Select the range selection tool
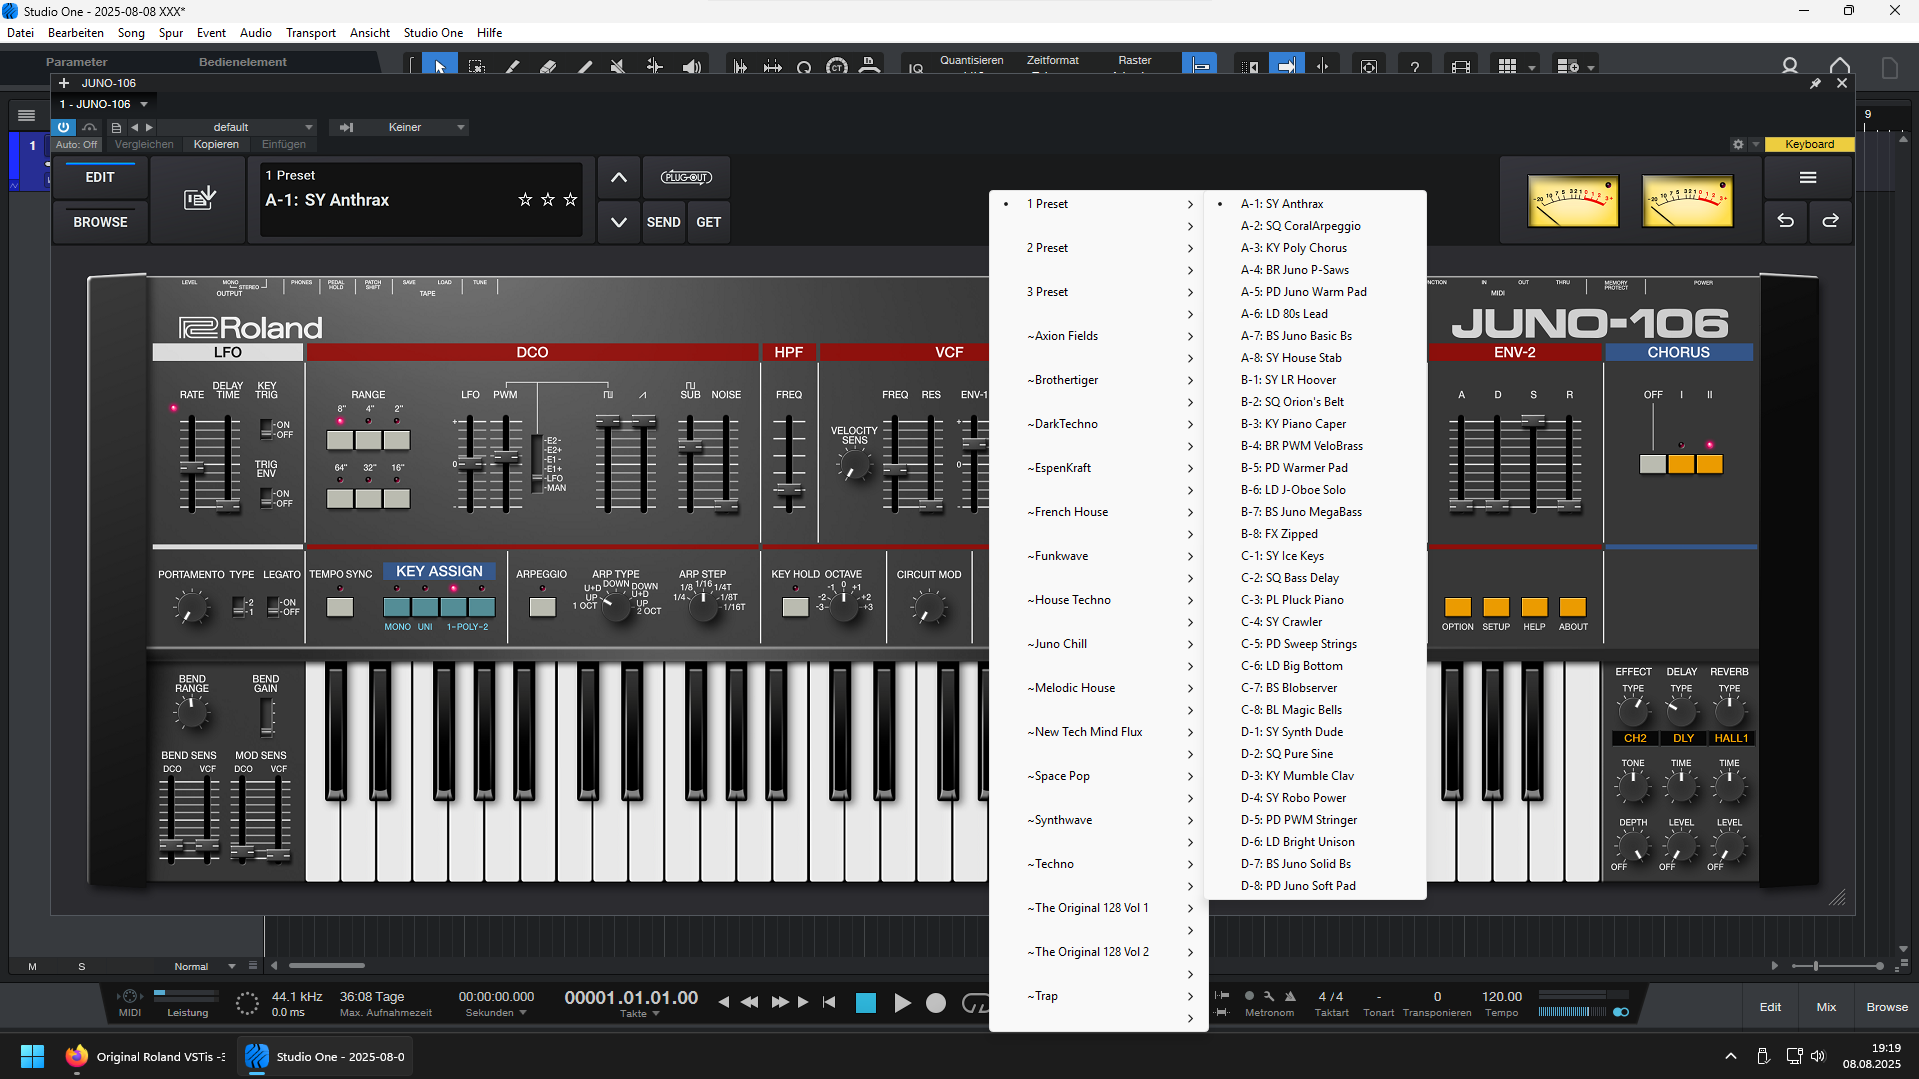The height and width of the screenshot is (1079, 1919). tap(477, 66)
